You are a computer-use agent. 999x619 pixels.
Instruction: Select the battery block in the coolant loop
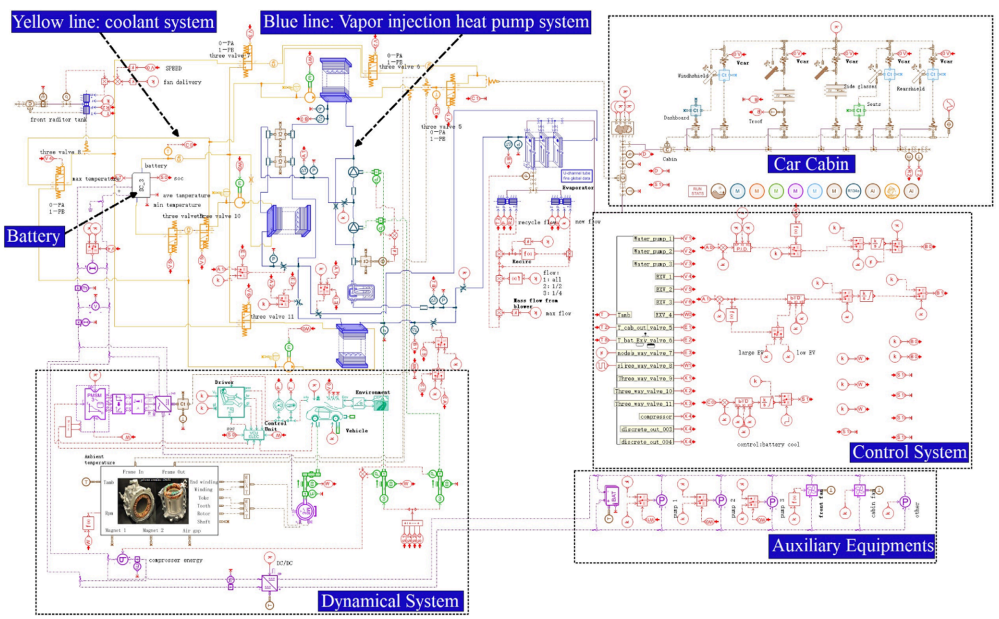tap(141, 184)
